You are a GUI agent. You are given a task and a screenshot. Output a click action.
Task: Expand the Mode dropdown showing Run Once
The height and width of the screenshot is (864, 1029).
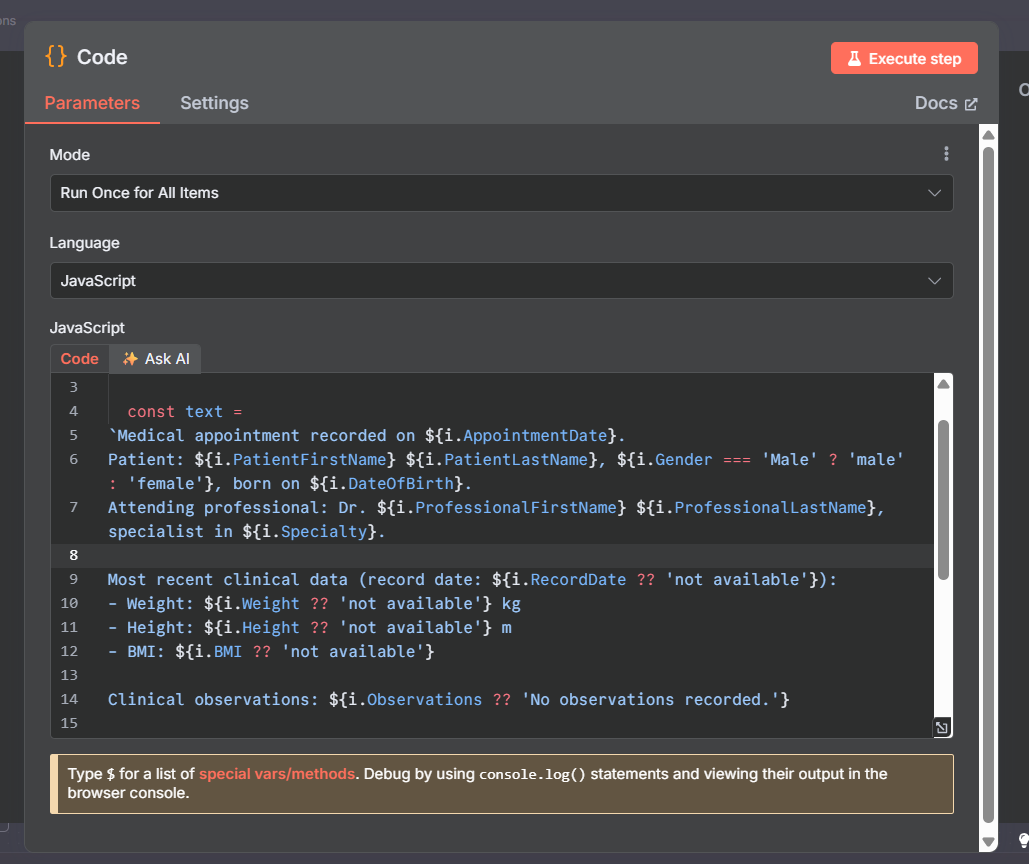click(x=501, y=193)
